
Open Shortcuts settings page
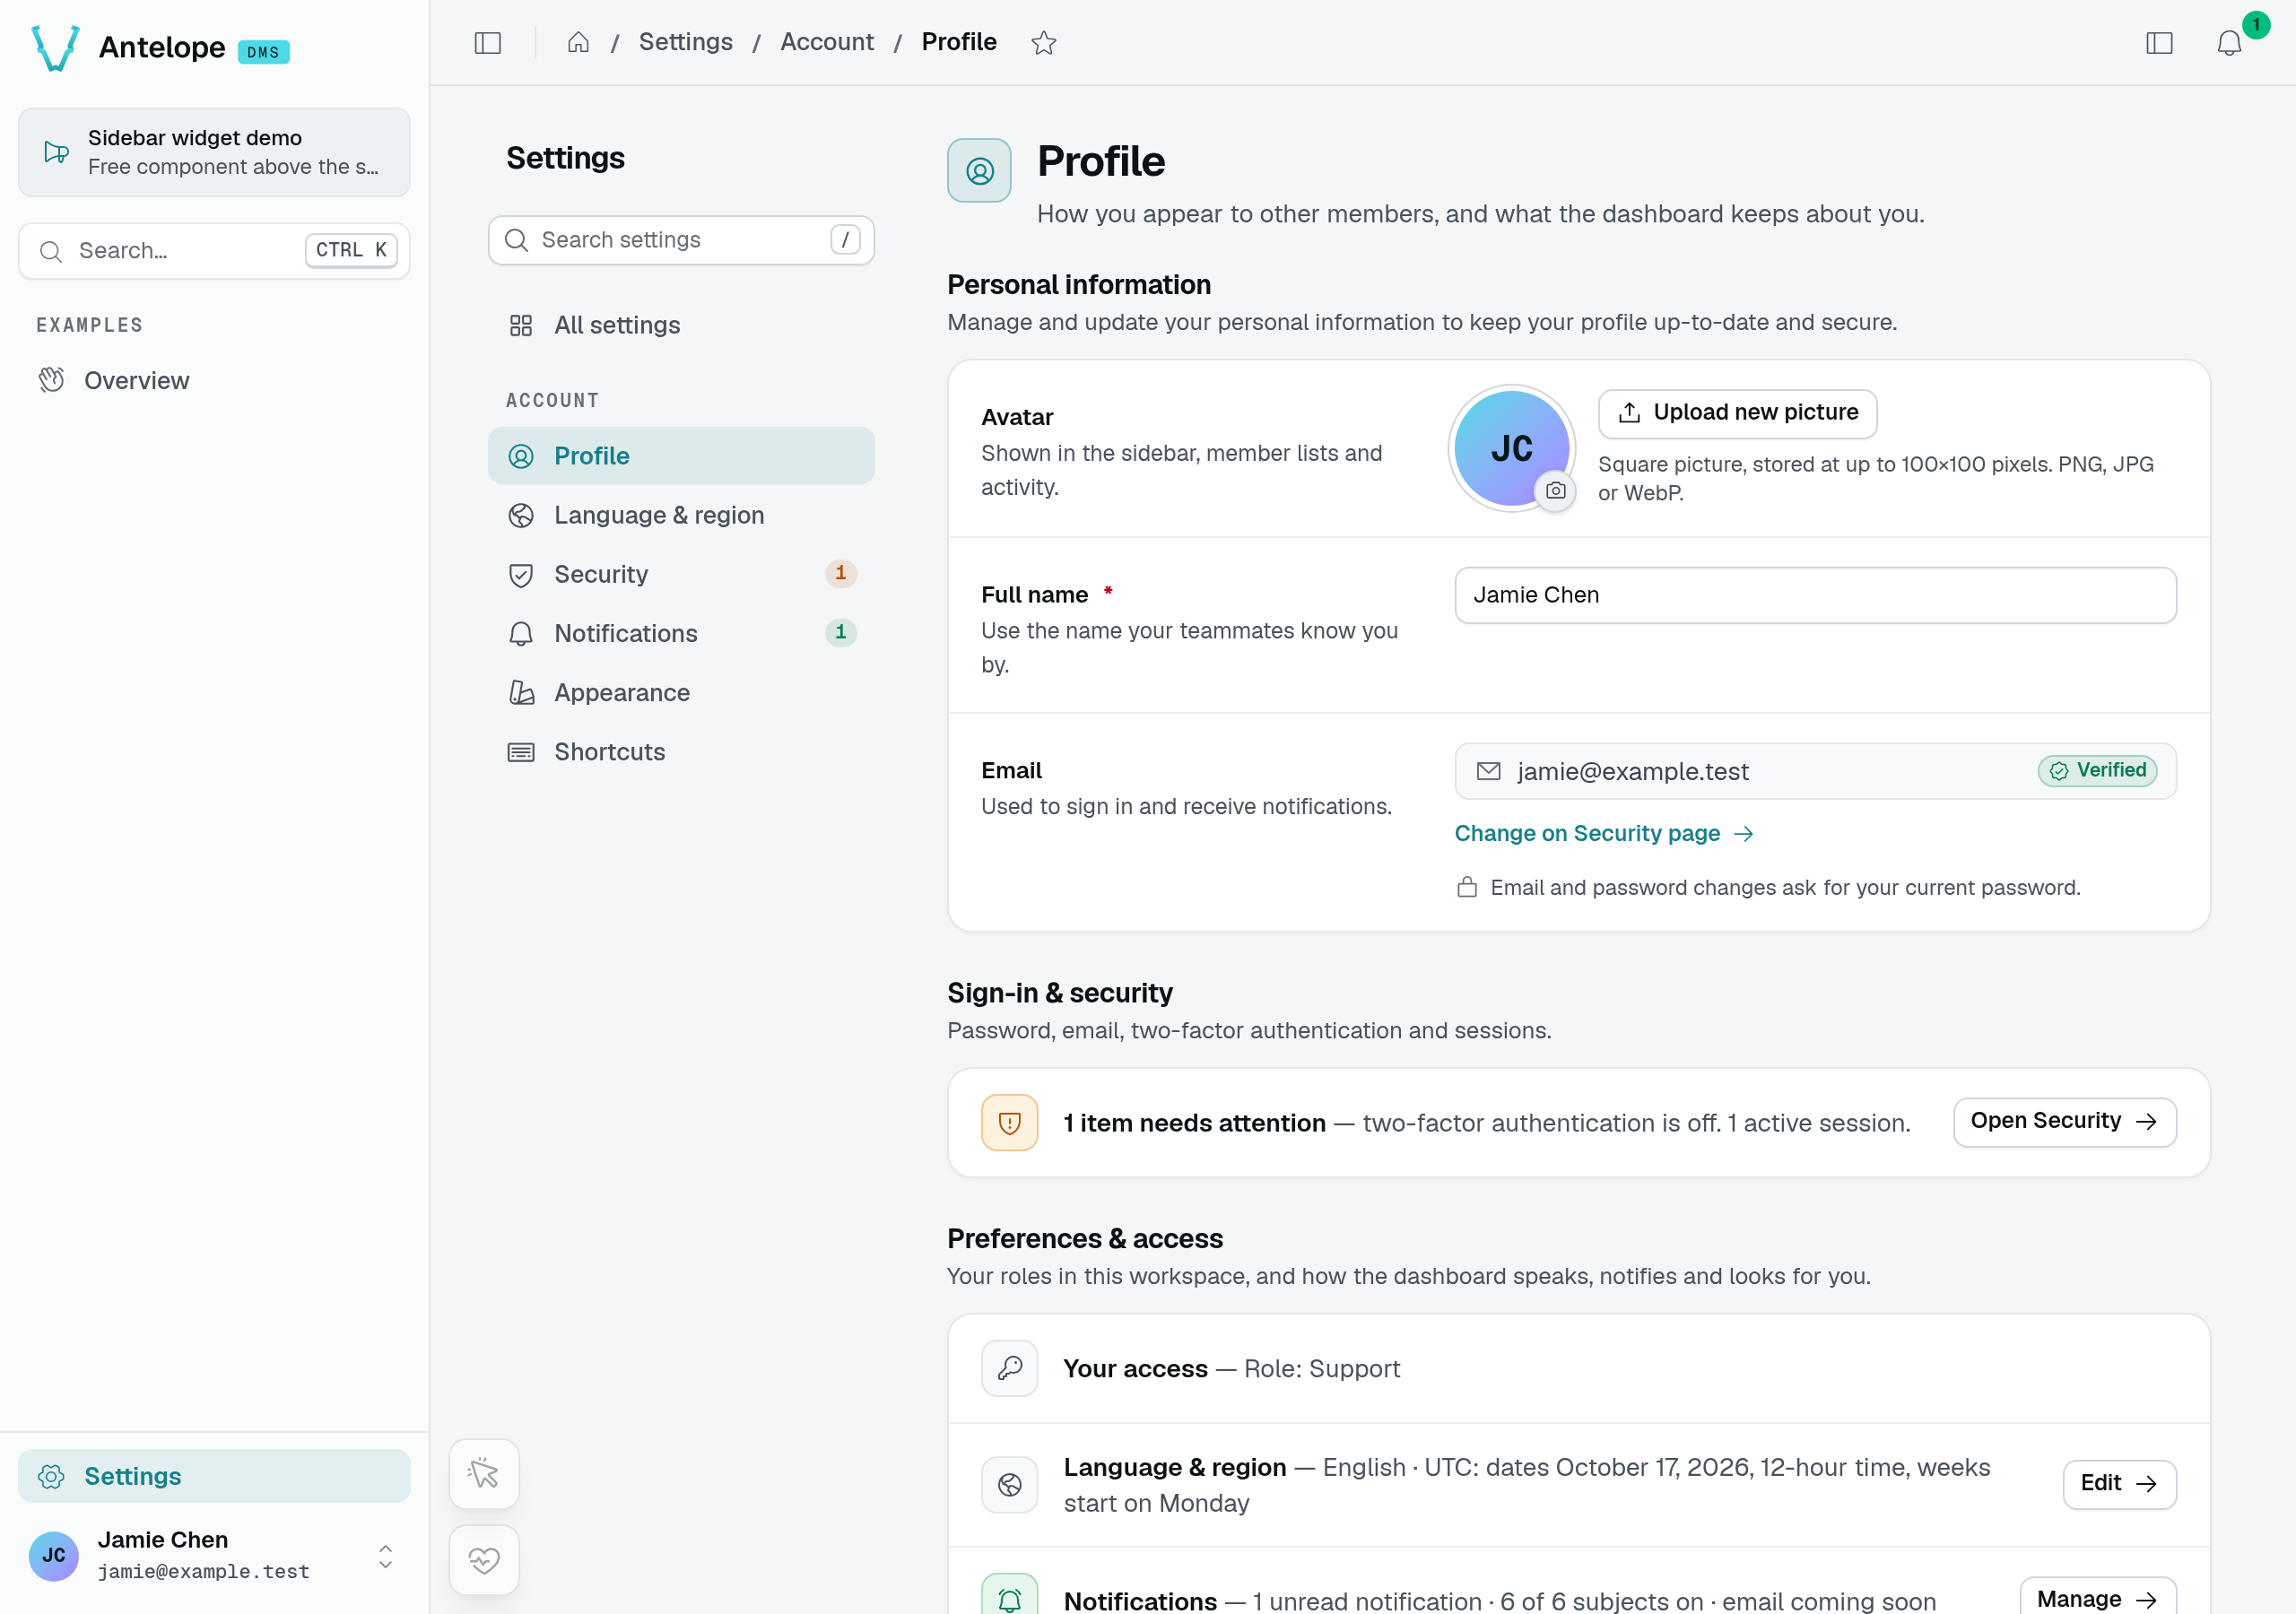tap(681, 751)
